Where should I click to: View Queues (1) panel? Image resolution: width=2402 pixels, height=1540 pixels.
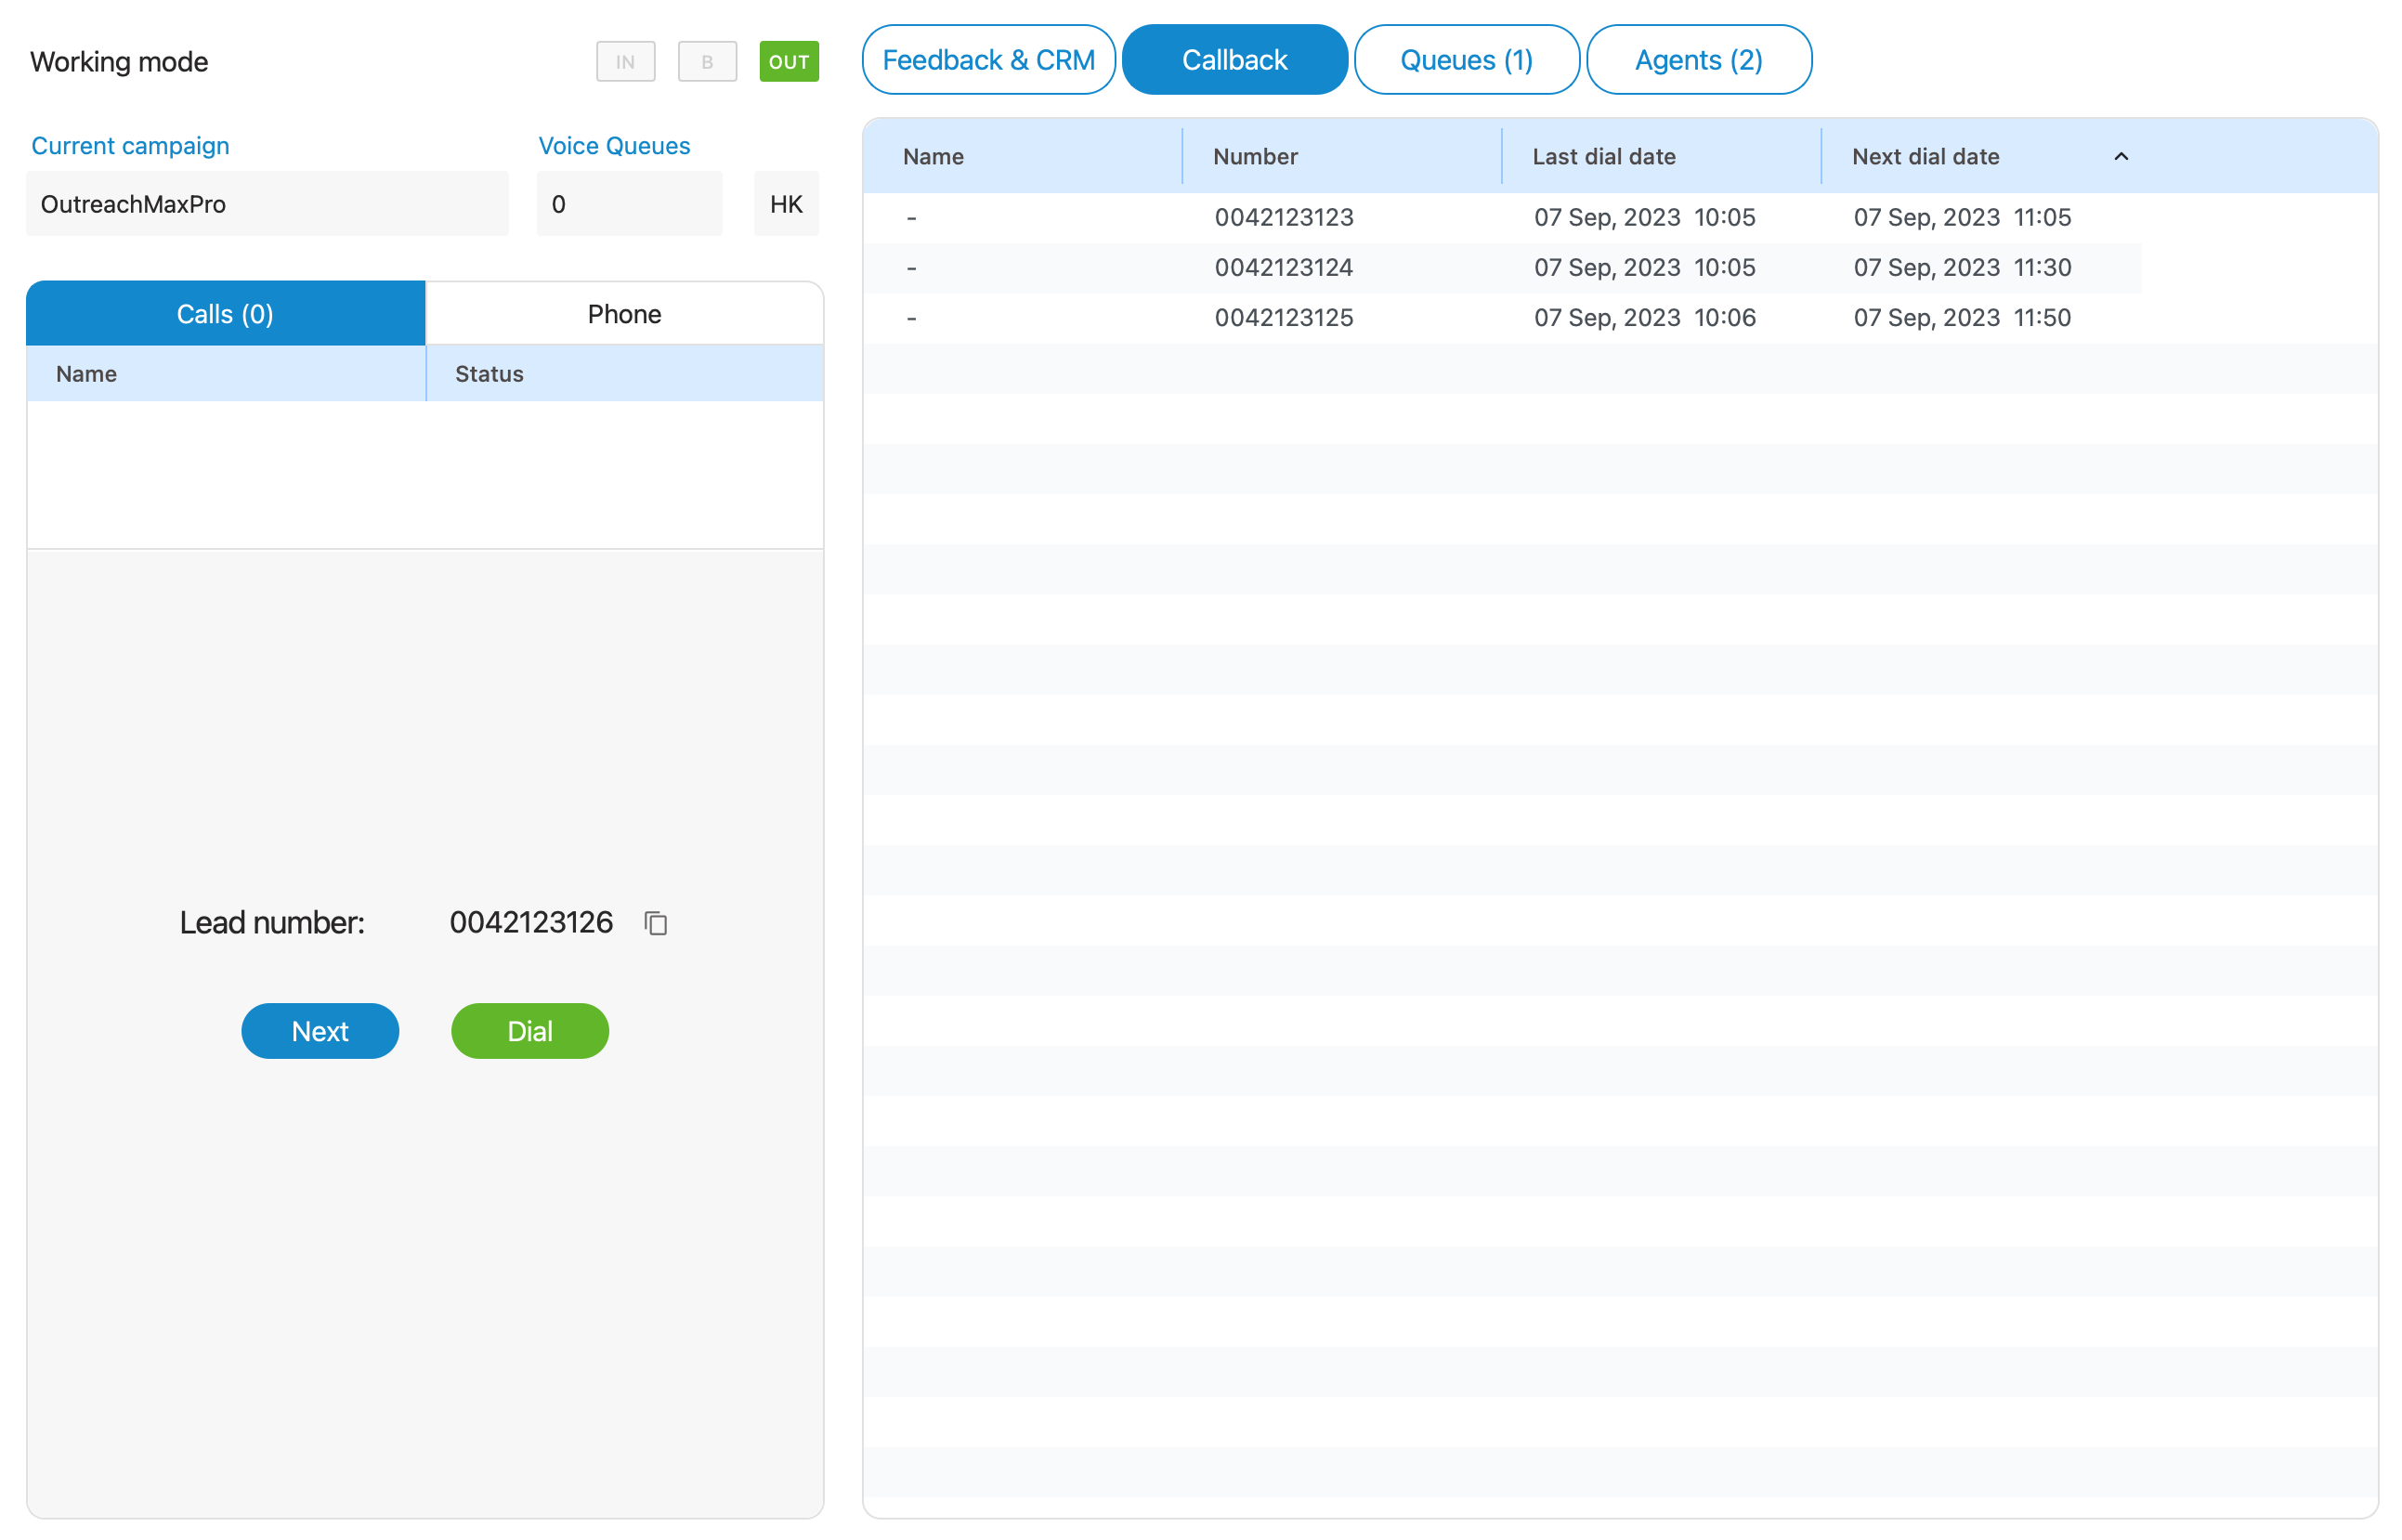1467,59
